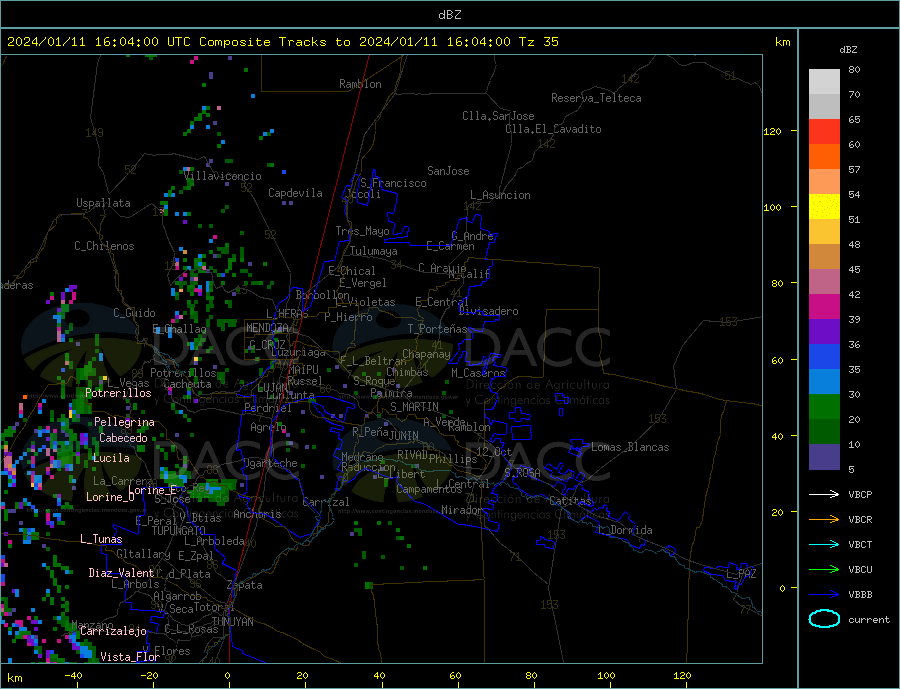Select the white-grey 80 dBZ color swatch

tap(824, 82)
